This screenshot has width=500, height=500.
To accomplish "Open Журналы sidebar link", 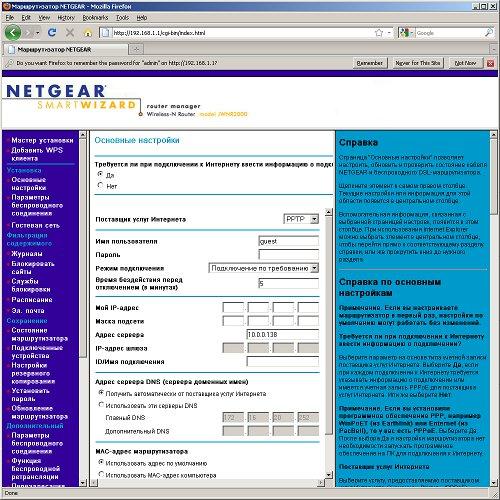I will [x=27, y=254].
